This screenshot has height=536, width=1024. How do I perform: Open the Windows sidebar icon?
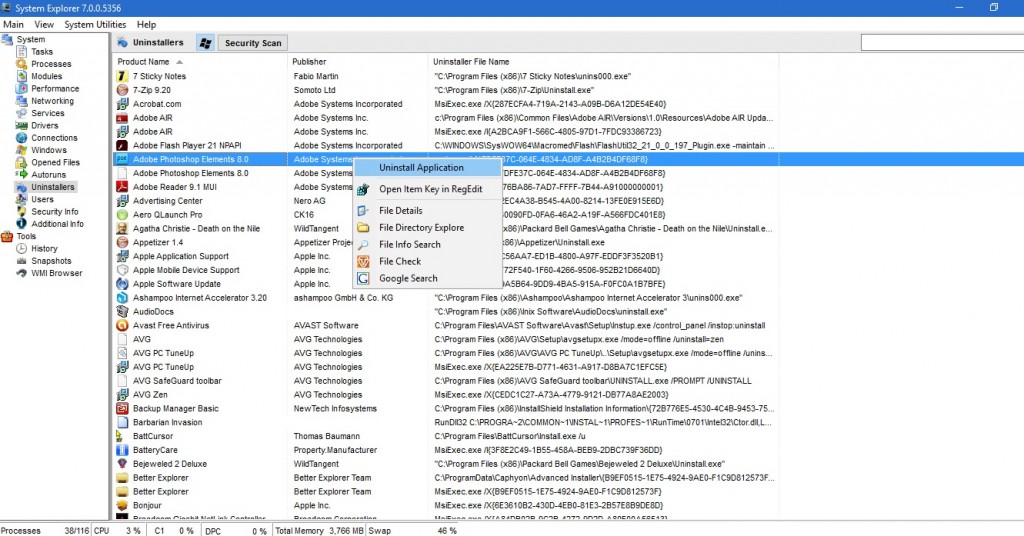(22, 150)
